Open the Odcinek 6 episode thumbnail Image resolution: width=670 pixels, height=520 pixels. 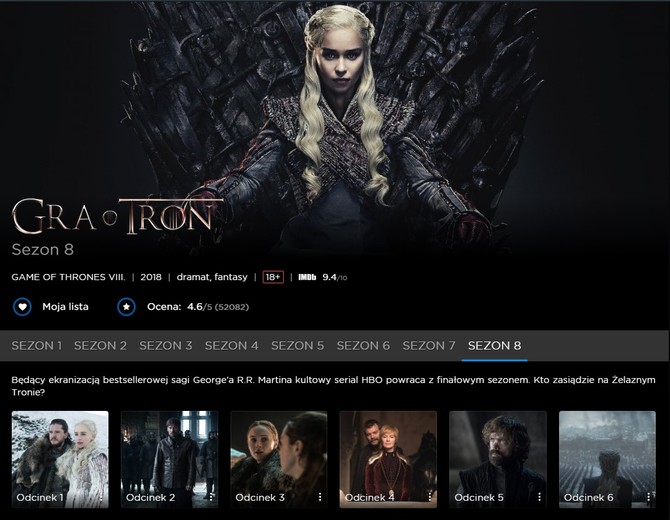tap(607, 459)
